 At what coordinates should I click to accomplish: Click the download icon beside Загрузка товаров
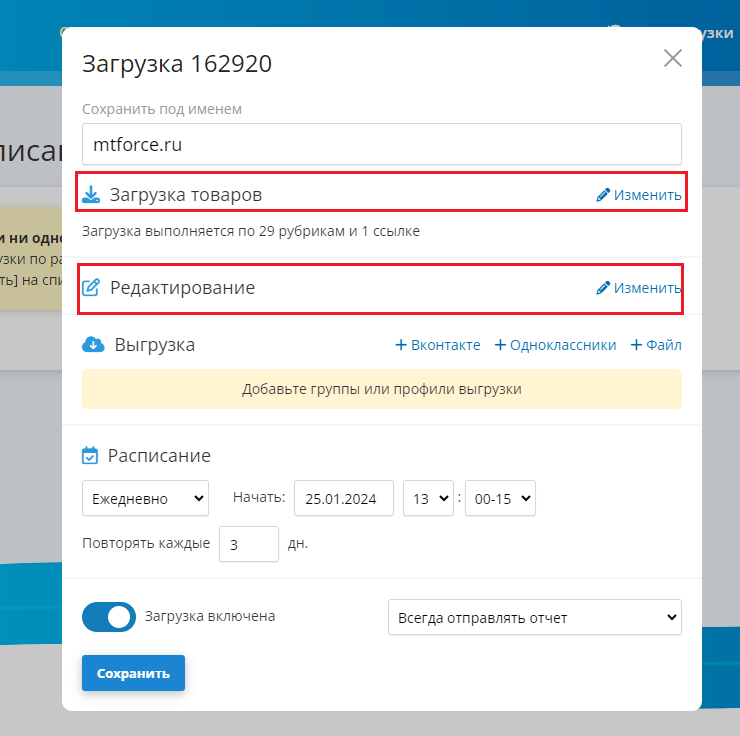point(91,194)
